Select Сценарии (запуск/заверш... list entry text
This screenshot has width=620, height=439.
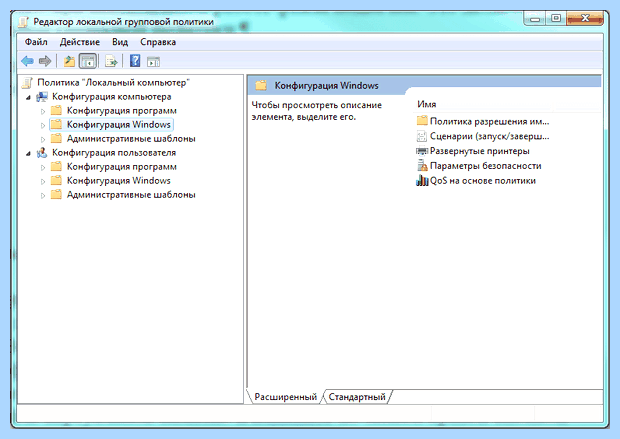(490, 136)
